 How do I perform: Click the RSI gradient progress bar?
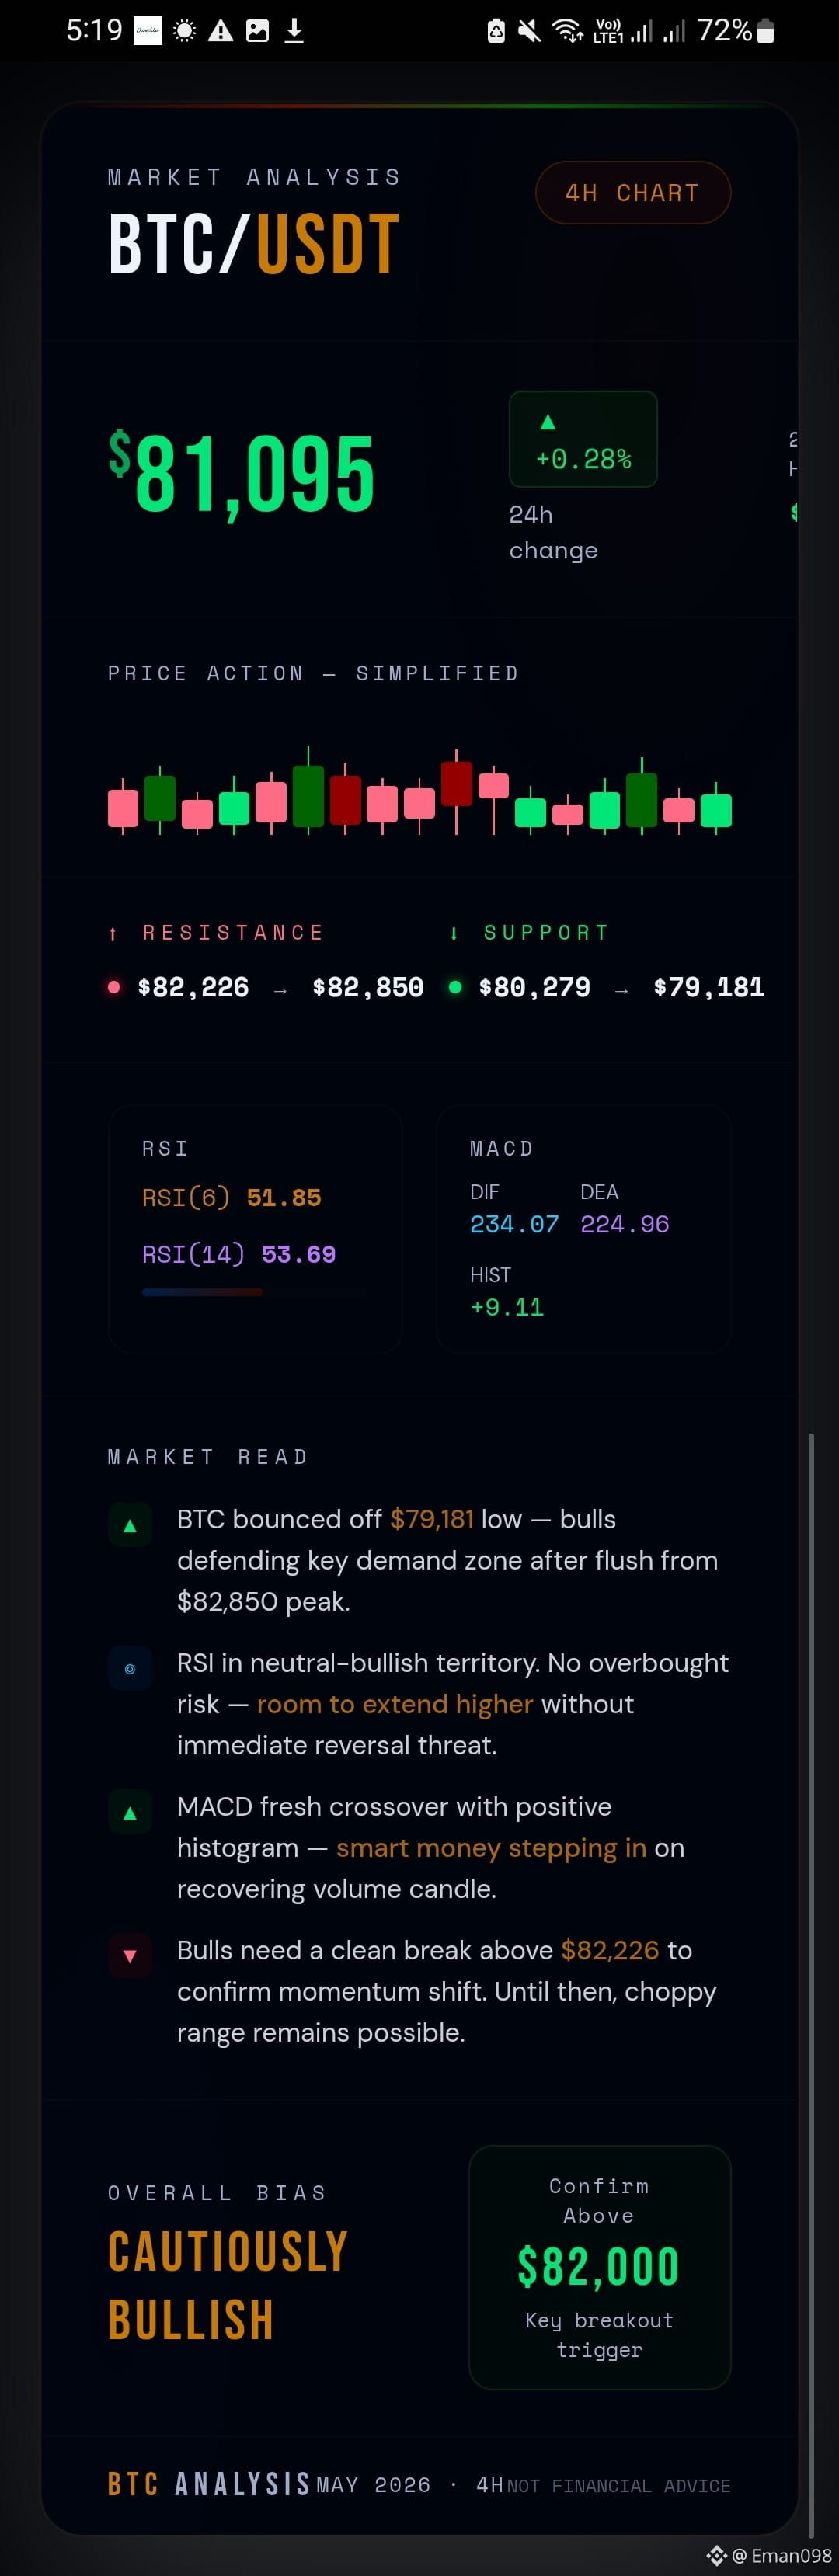254,1292
